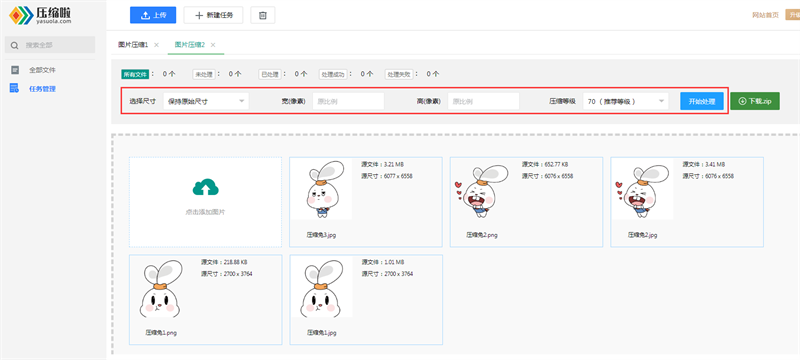The width and height of the screenshot is (800, 360).
Task: Close the 图片压缩2 tab
Action: [213, 45]
